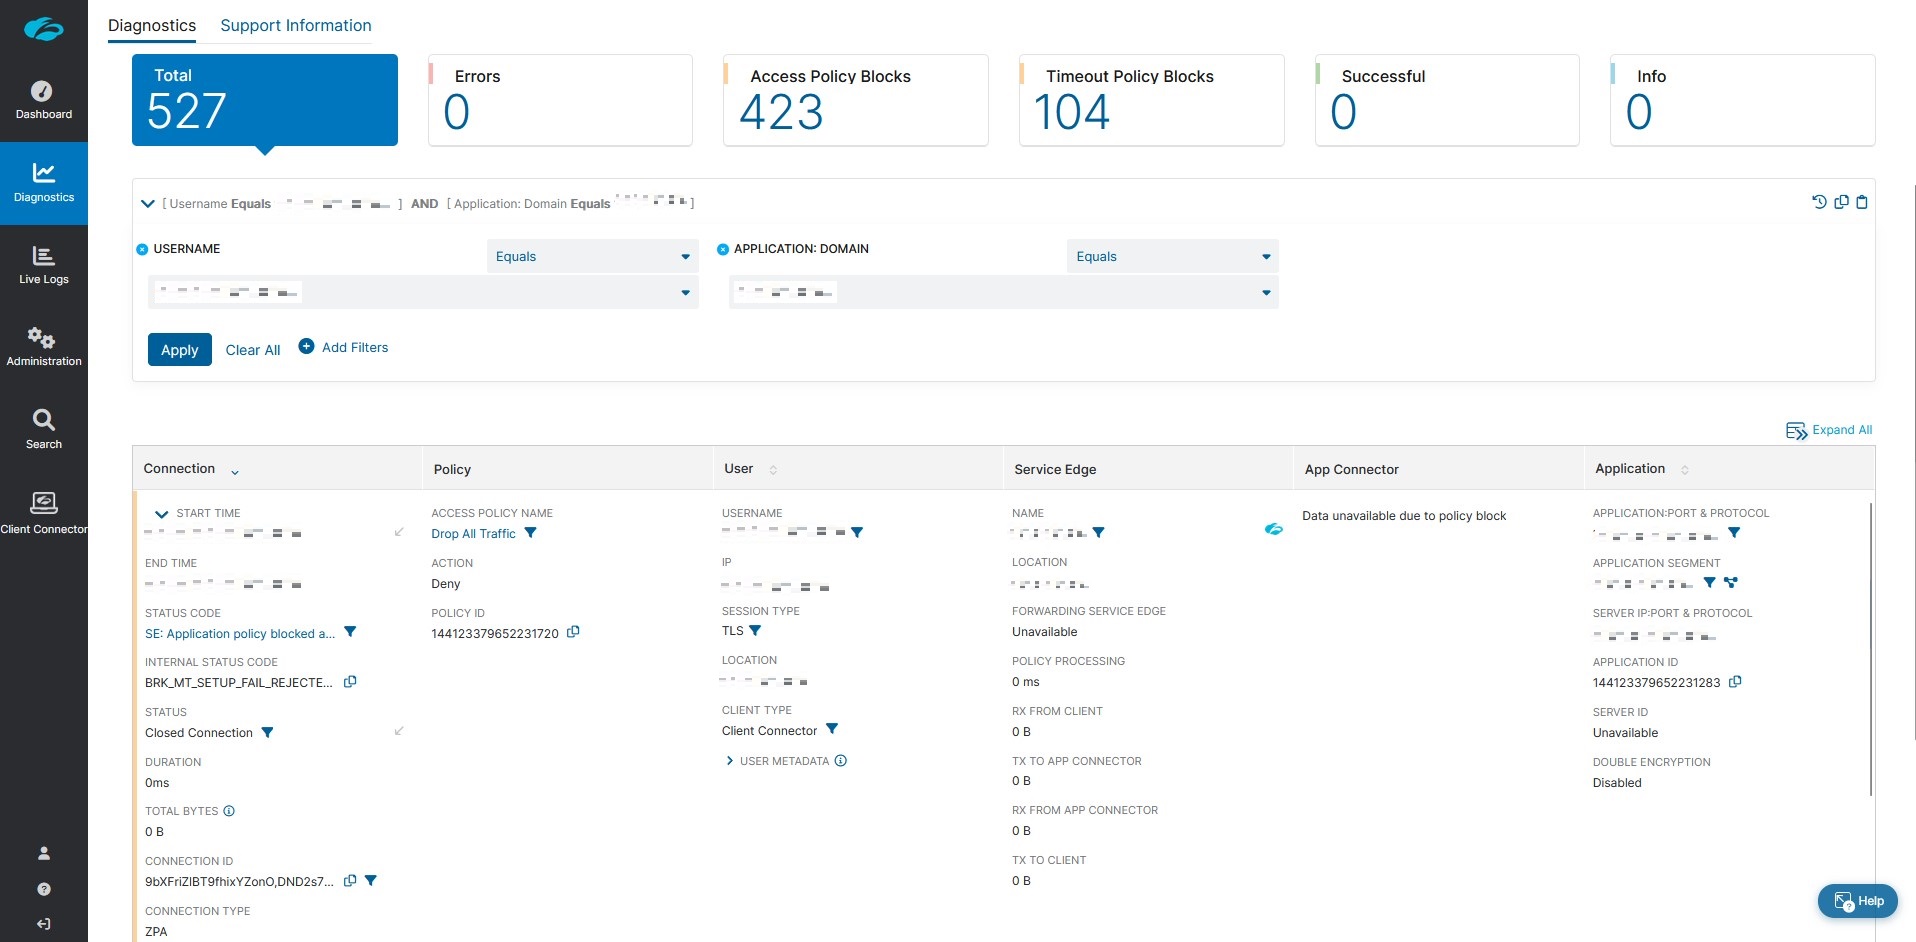Open the Application Domain Equals dropdown
This screenshot has height=942, width=1916.
1173,256
